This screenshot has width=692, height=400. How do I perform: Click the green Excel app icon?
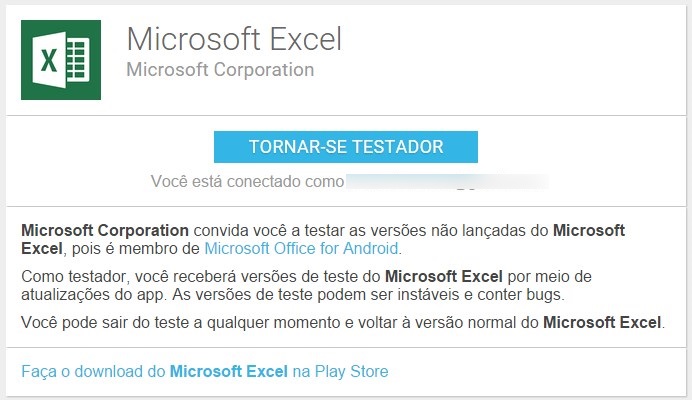click(61, 60)
